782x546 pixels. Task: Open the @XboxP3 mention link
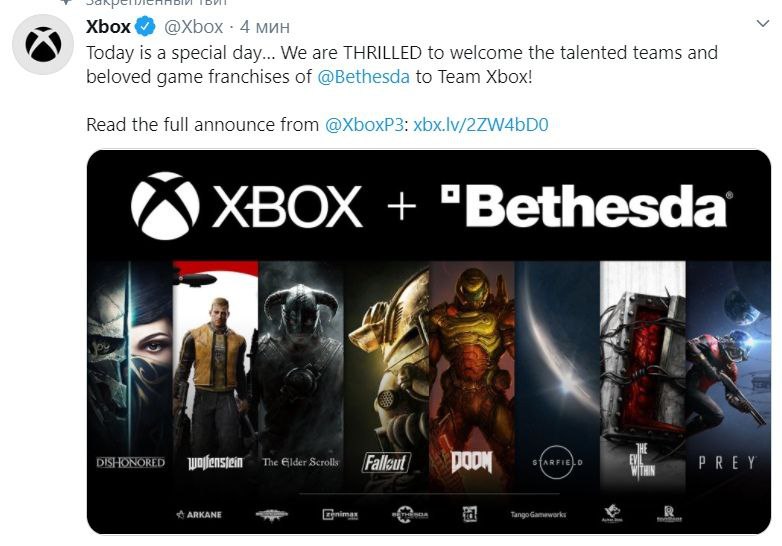364,125
